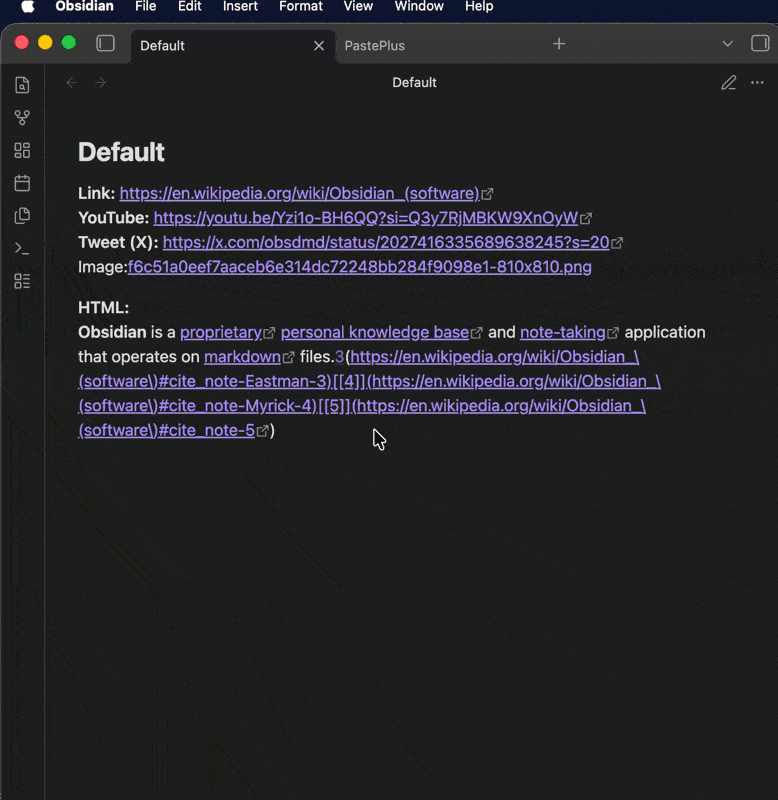Image resolution: width=778 pixels, height=800 pixels.
Task: Open today's daily note calendar icon
Action: [22, 183]
